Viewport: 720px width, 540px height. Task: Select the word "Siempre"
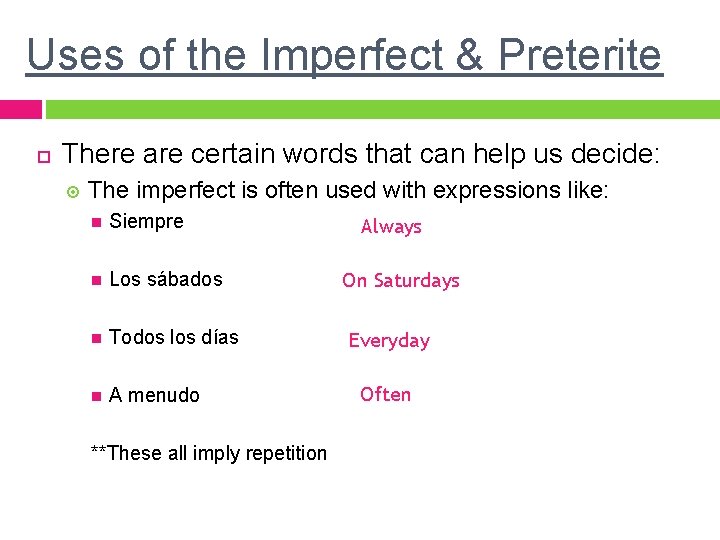pyautogui.click(x=146, y=222)
